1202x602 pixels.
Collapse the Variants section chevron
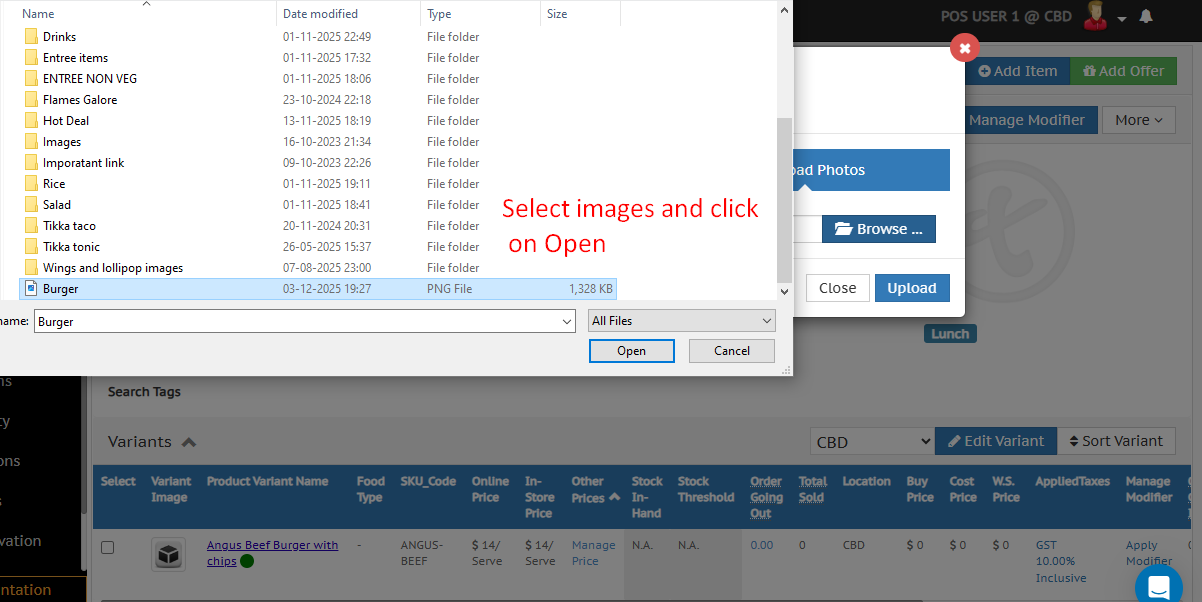[189, 442]
